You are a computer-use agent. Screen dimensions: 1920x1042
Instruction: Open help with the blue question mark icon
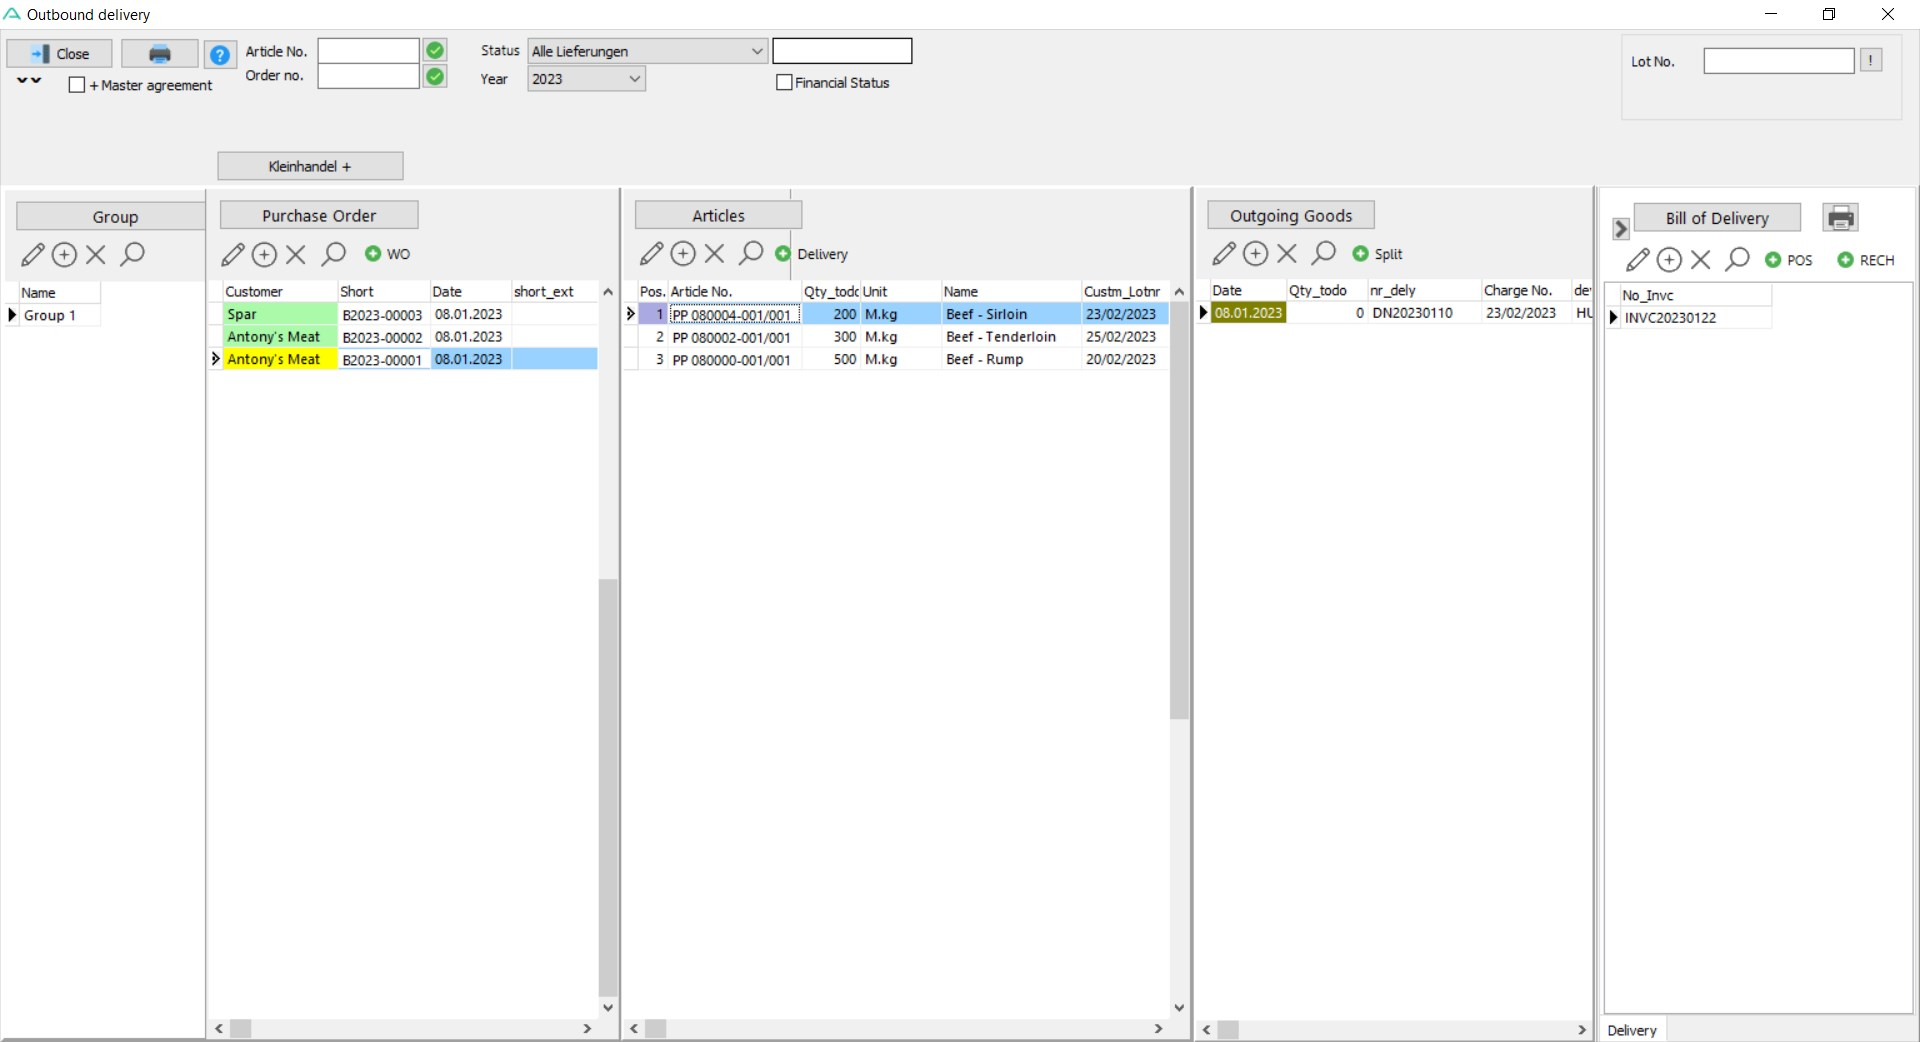tap(219, 54)
